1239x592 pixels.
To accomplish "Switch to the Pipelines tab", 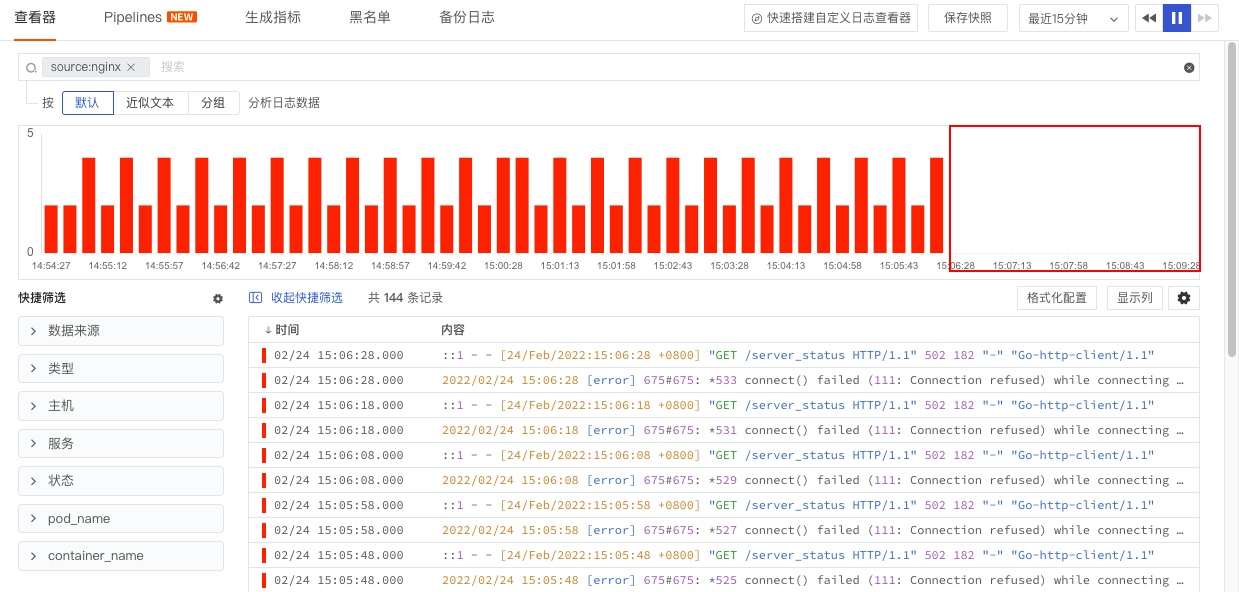I will tap(150, 18).
